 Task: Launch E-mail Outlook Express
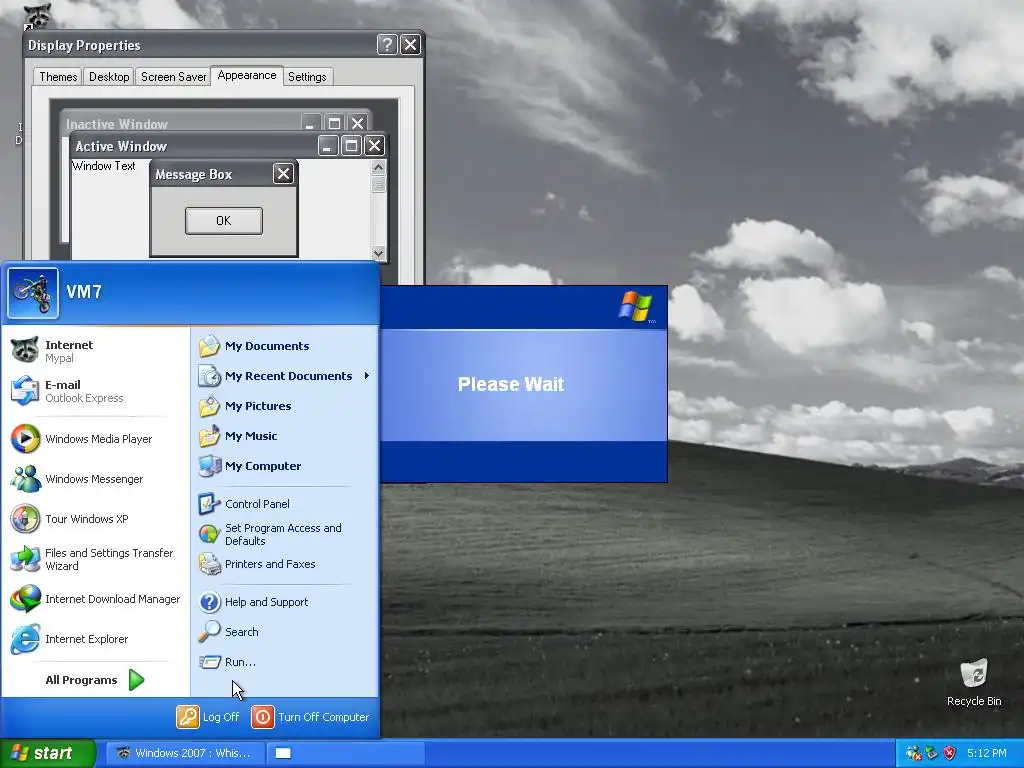pyautogui.click(x=95, y=391)
